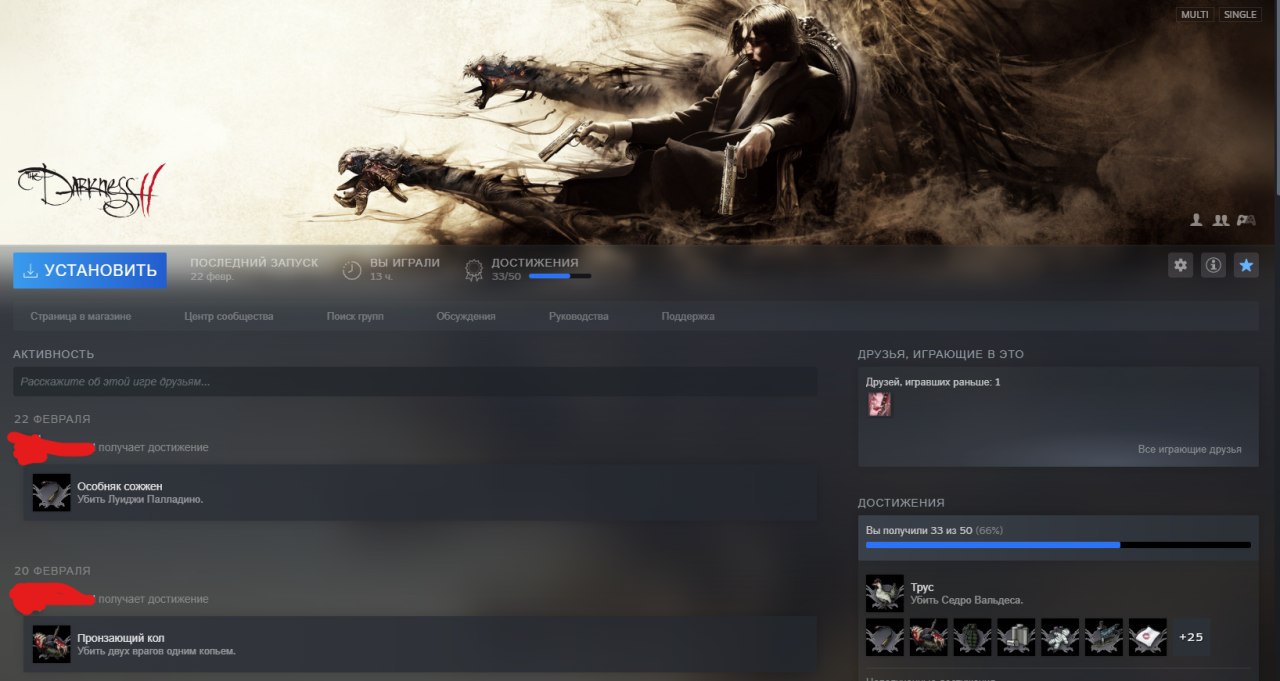The height and width of the screenshot is (681, 1280).
Task: Click Трус achievement title
Action: tap(922, 587)
